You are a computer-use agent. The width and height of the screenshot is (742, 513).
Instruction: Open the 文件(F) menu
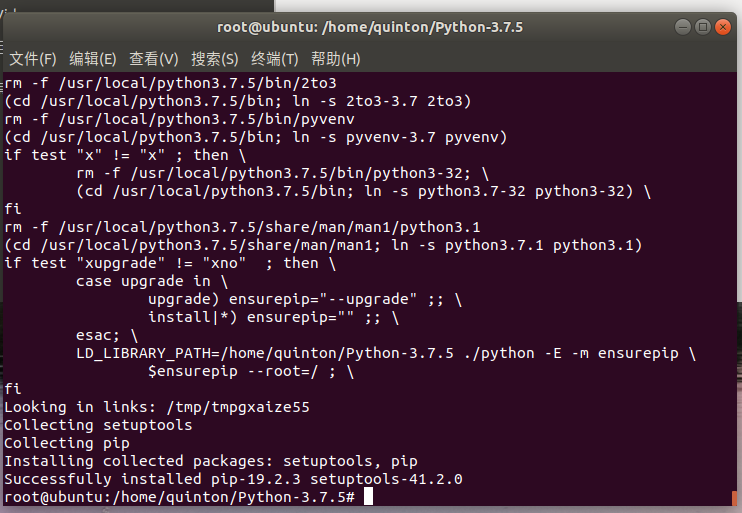click(33, 59)
